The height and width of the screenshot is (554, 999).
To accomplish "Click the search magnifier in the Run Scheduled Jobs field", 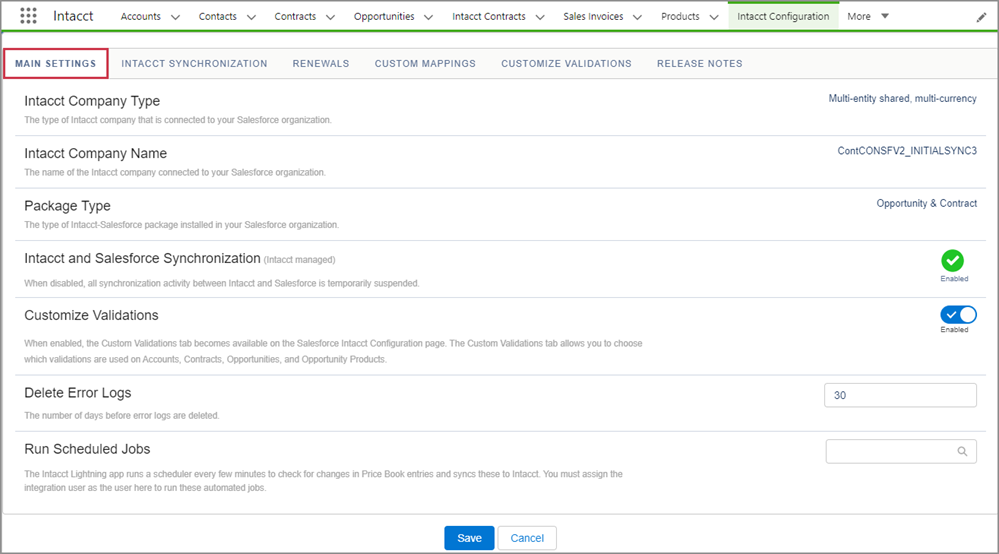I will tap(962, 451).
